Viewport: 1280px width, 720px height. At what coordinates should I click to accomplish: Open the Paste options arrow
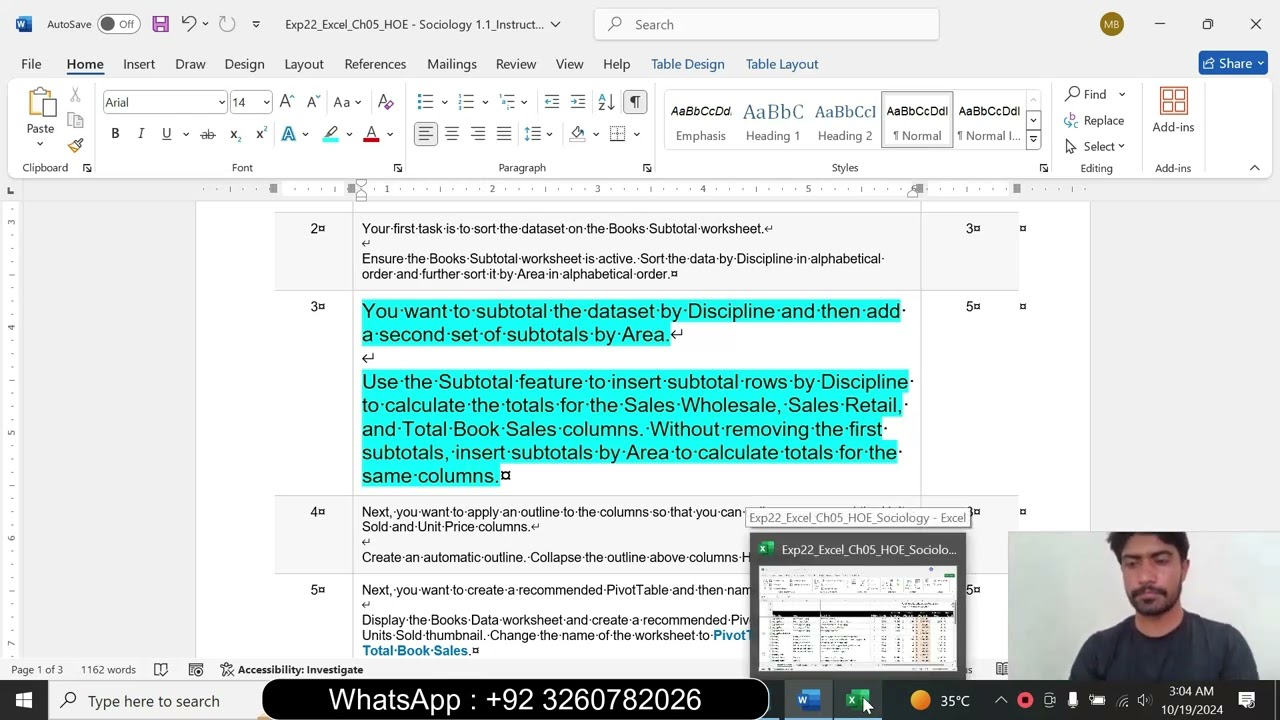point(40,145)
